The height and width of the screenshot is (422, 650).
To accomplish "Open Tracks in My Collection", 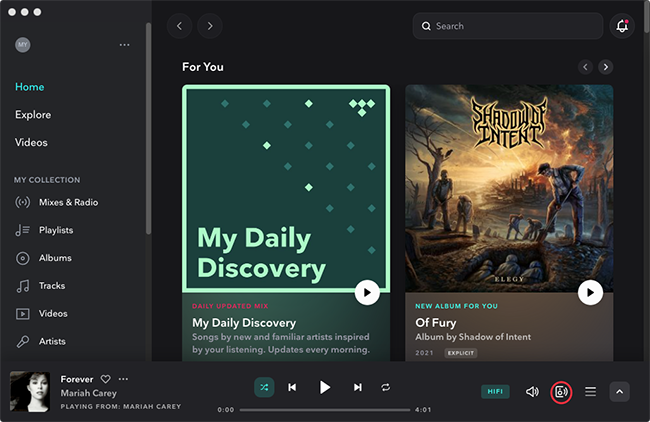I will [52, 286].
